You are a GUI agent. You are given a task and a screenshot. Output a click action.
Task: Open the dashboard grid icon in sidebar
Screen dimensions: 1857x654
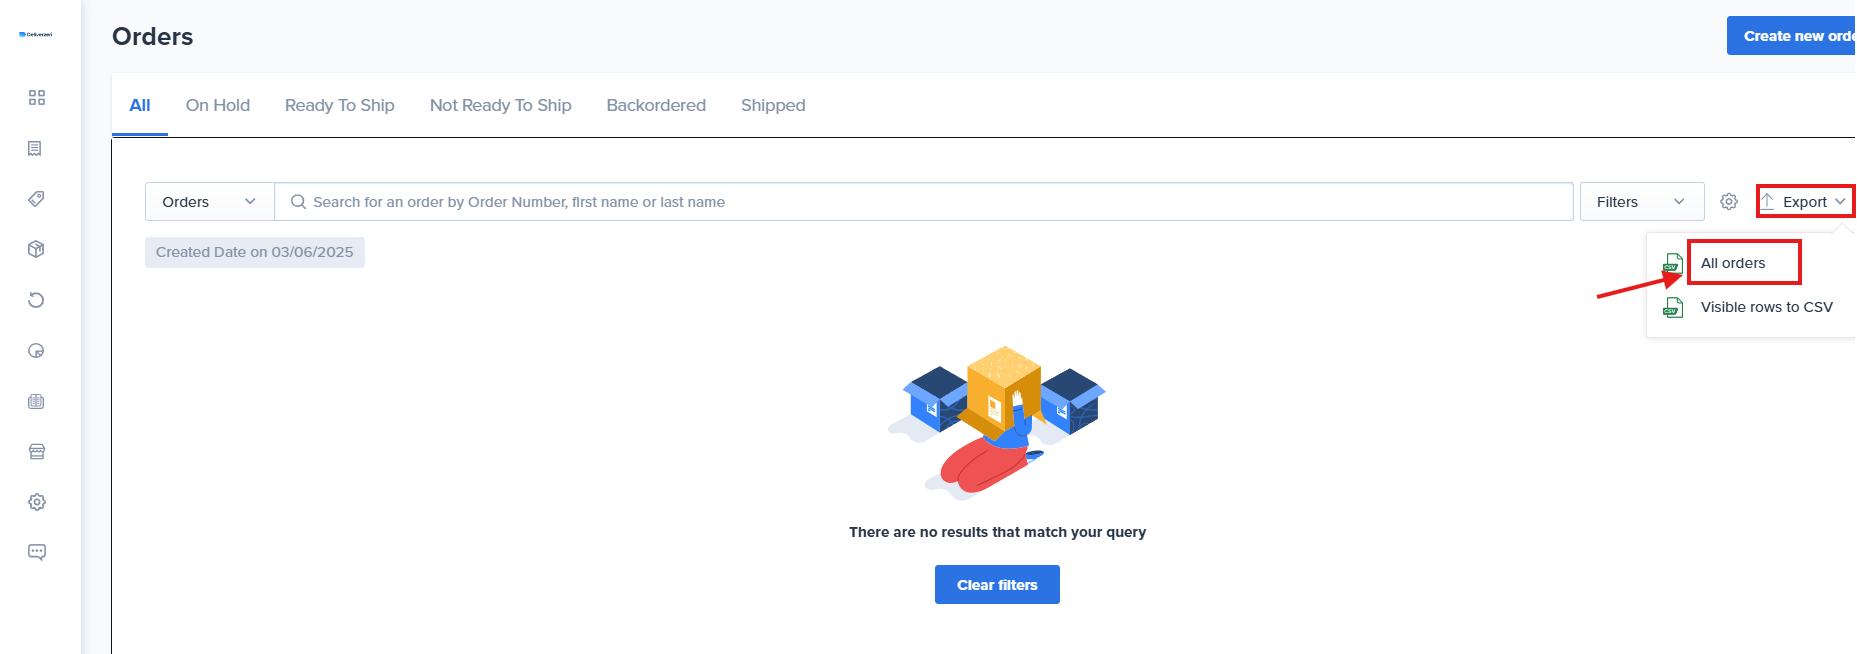(x=37, y=97)
